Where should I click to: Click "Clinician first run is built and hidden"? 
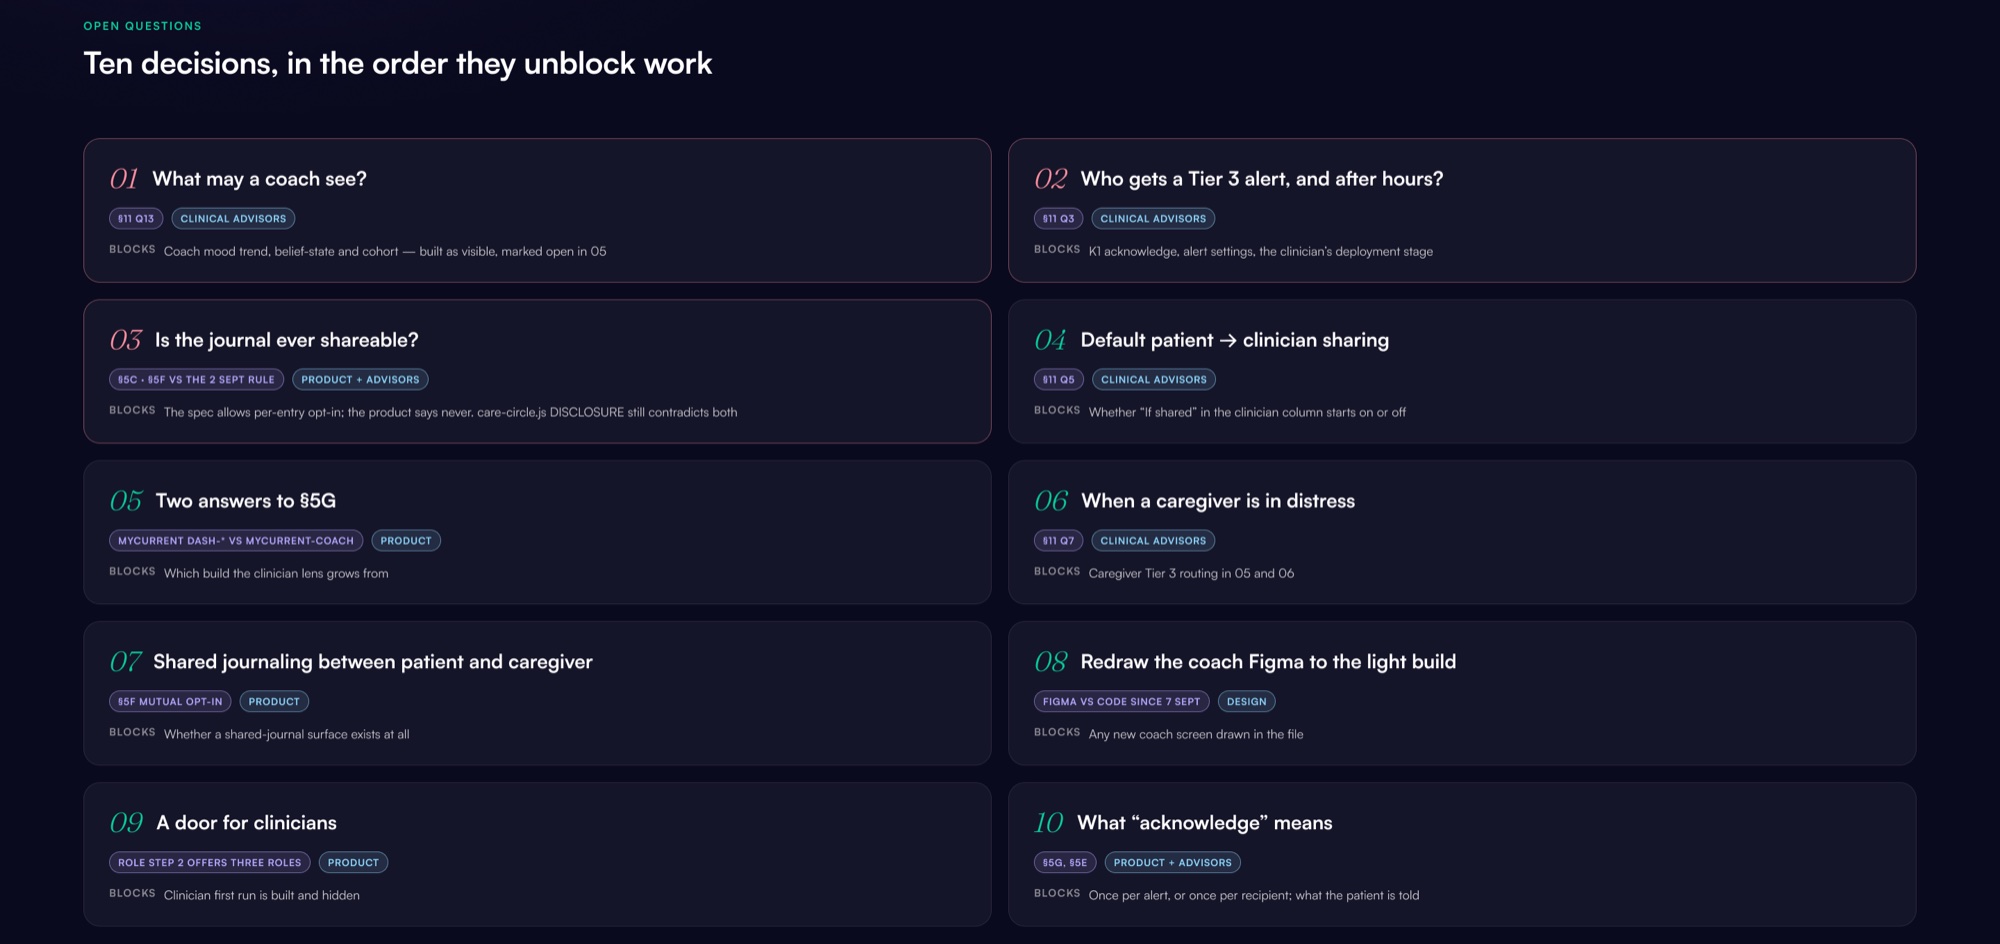[262, 895]
